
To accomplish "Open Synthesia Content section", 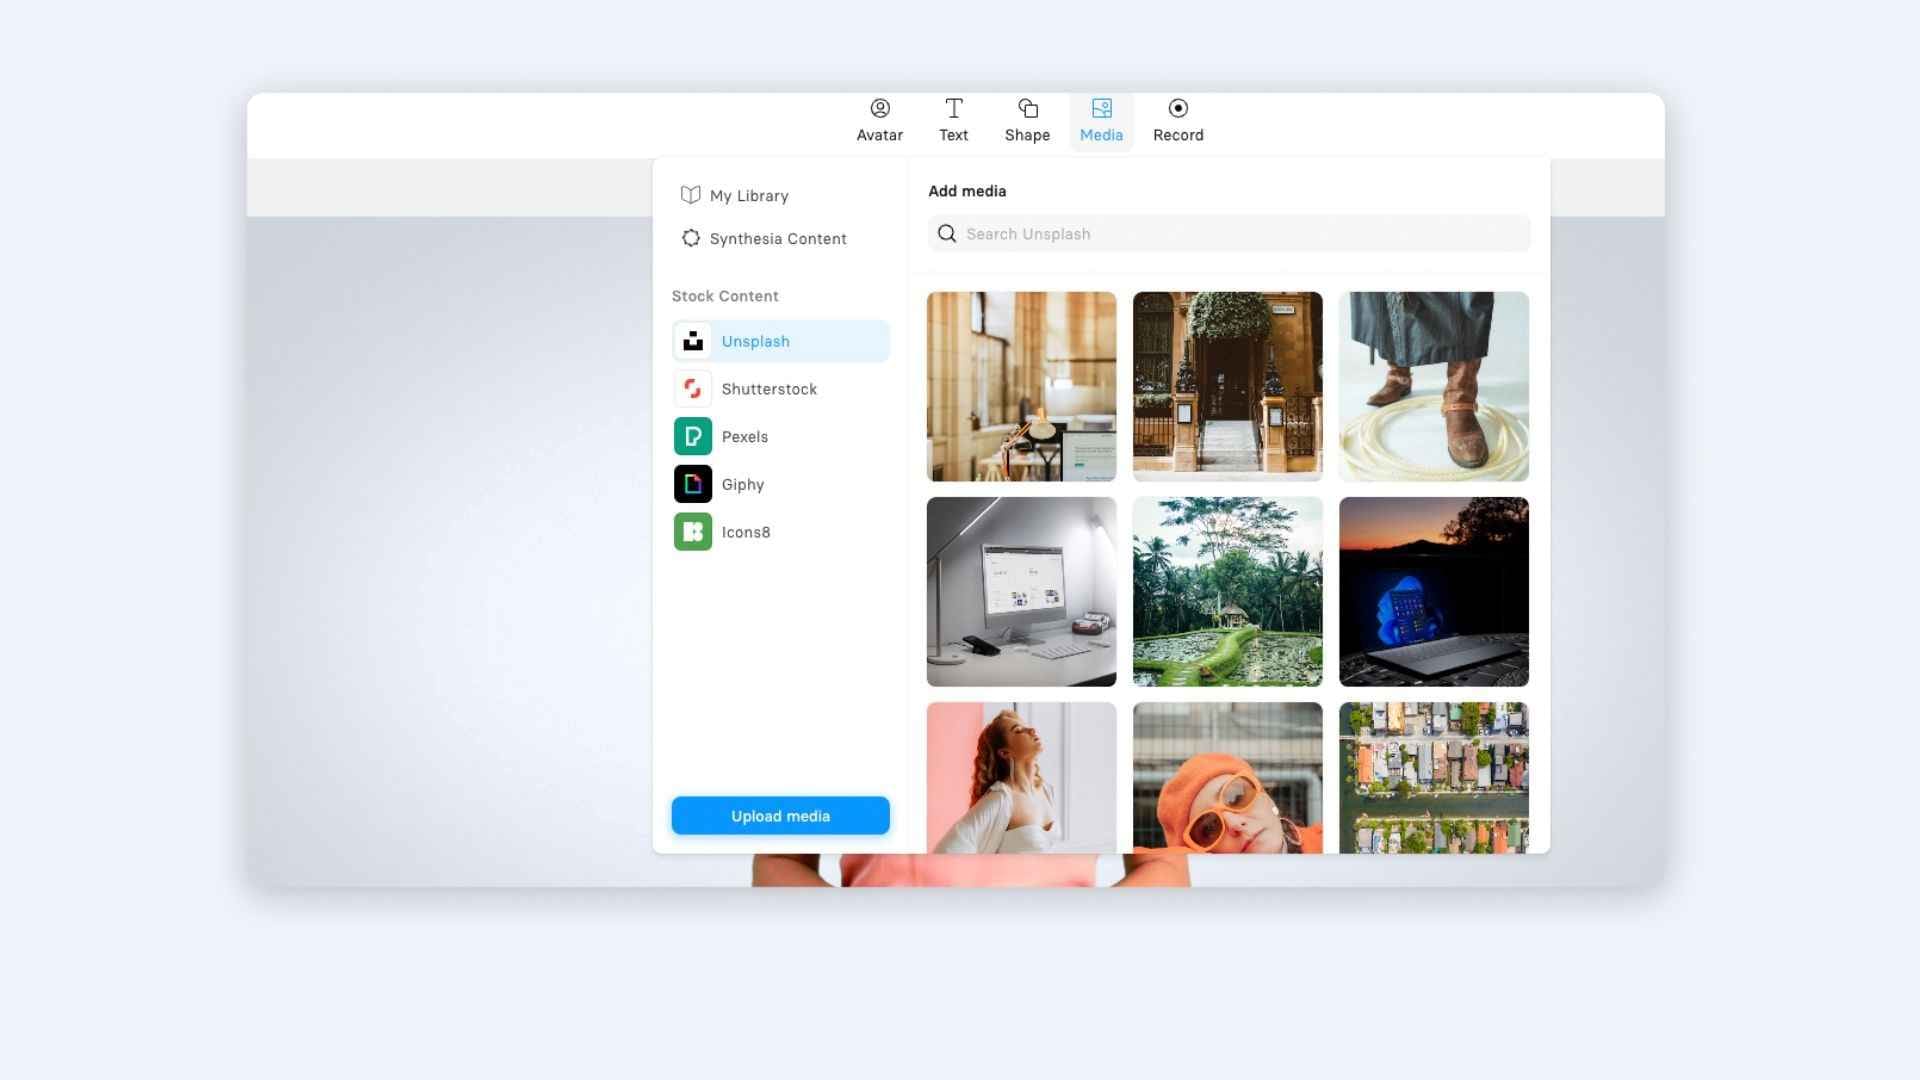I will [x=778, y=237].
